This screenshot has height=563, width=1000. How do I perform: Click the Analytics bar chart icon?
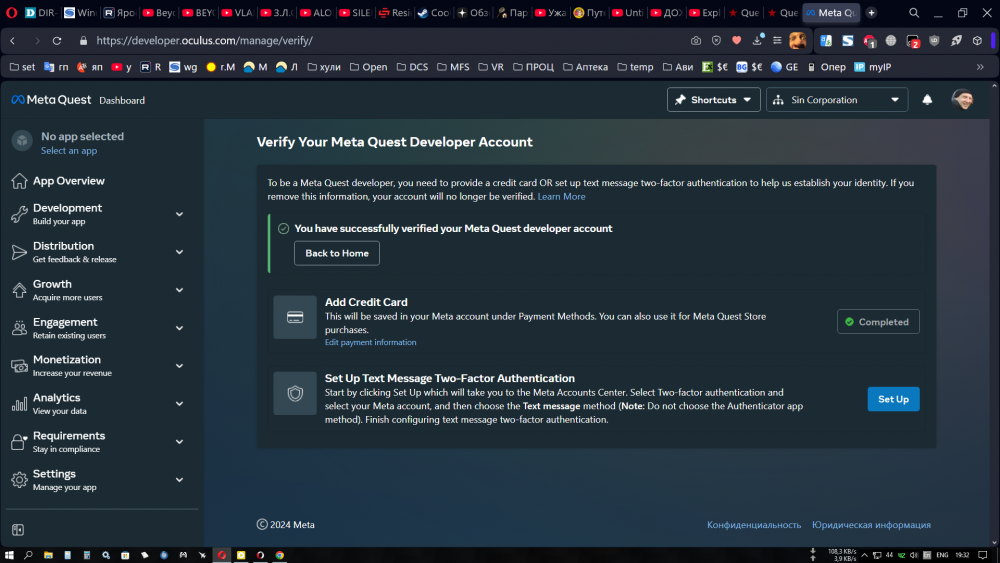click(x=19, y=404)
